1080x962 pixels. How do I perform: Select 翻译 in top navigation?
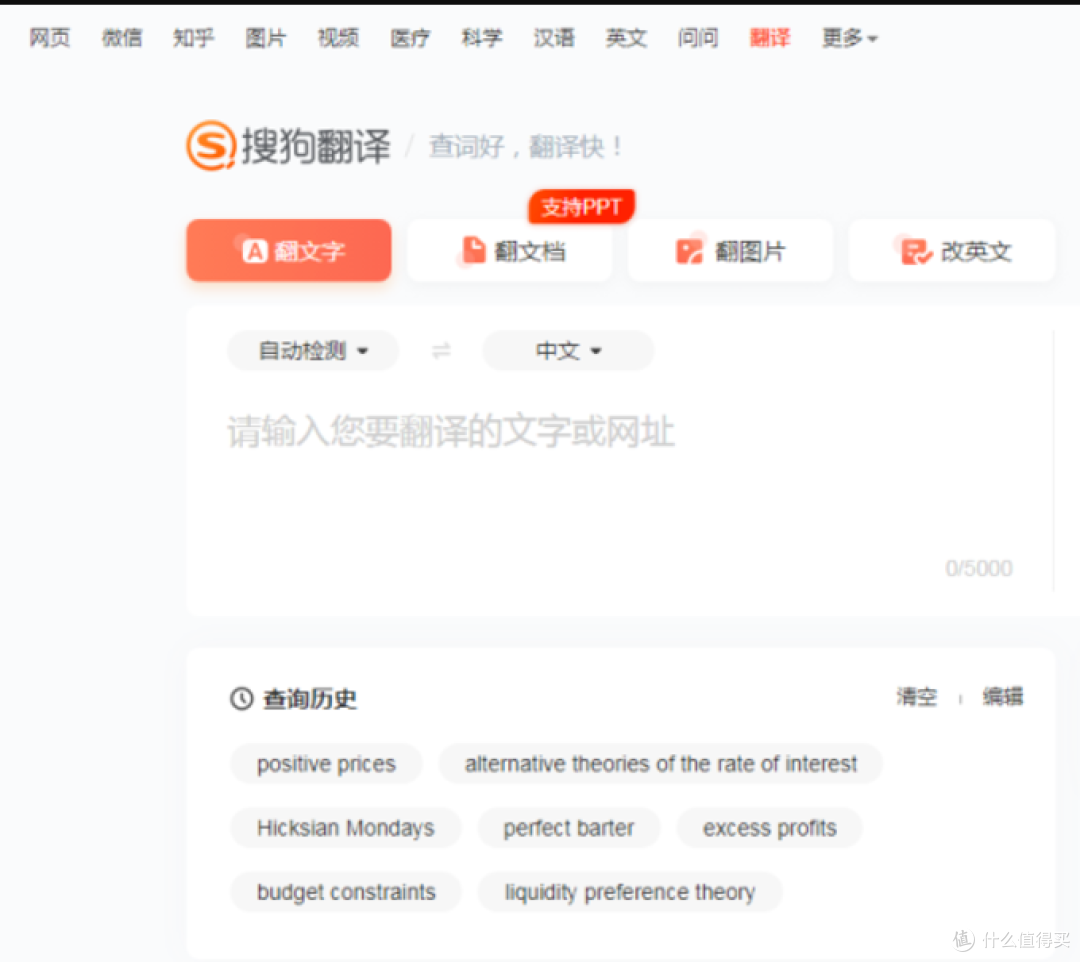point(770,38)
